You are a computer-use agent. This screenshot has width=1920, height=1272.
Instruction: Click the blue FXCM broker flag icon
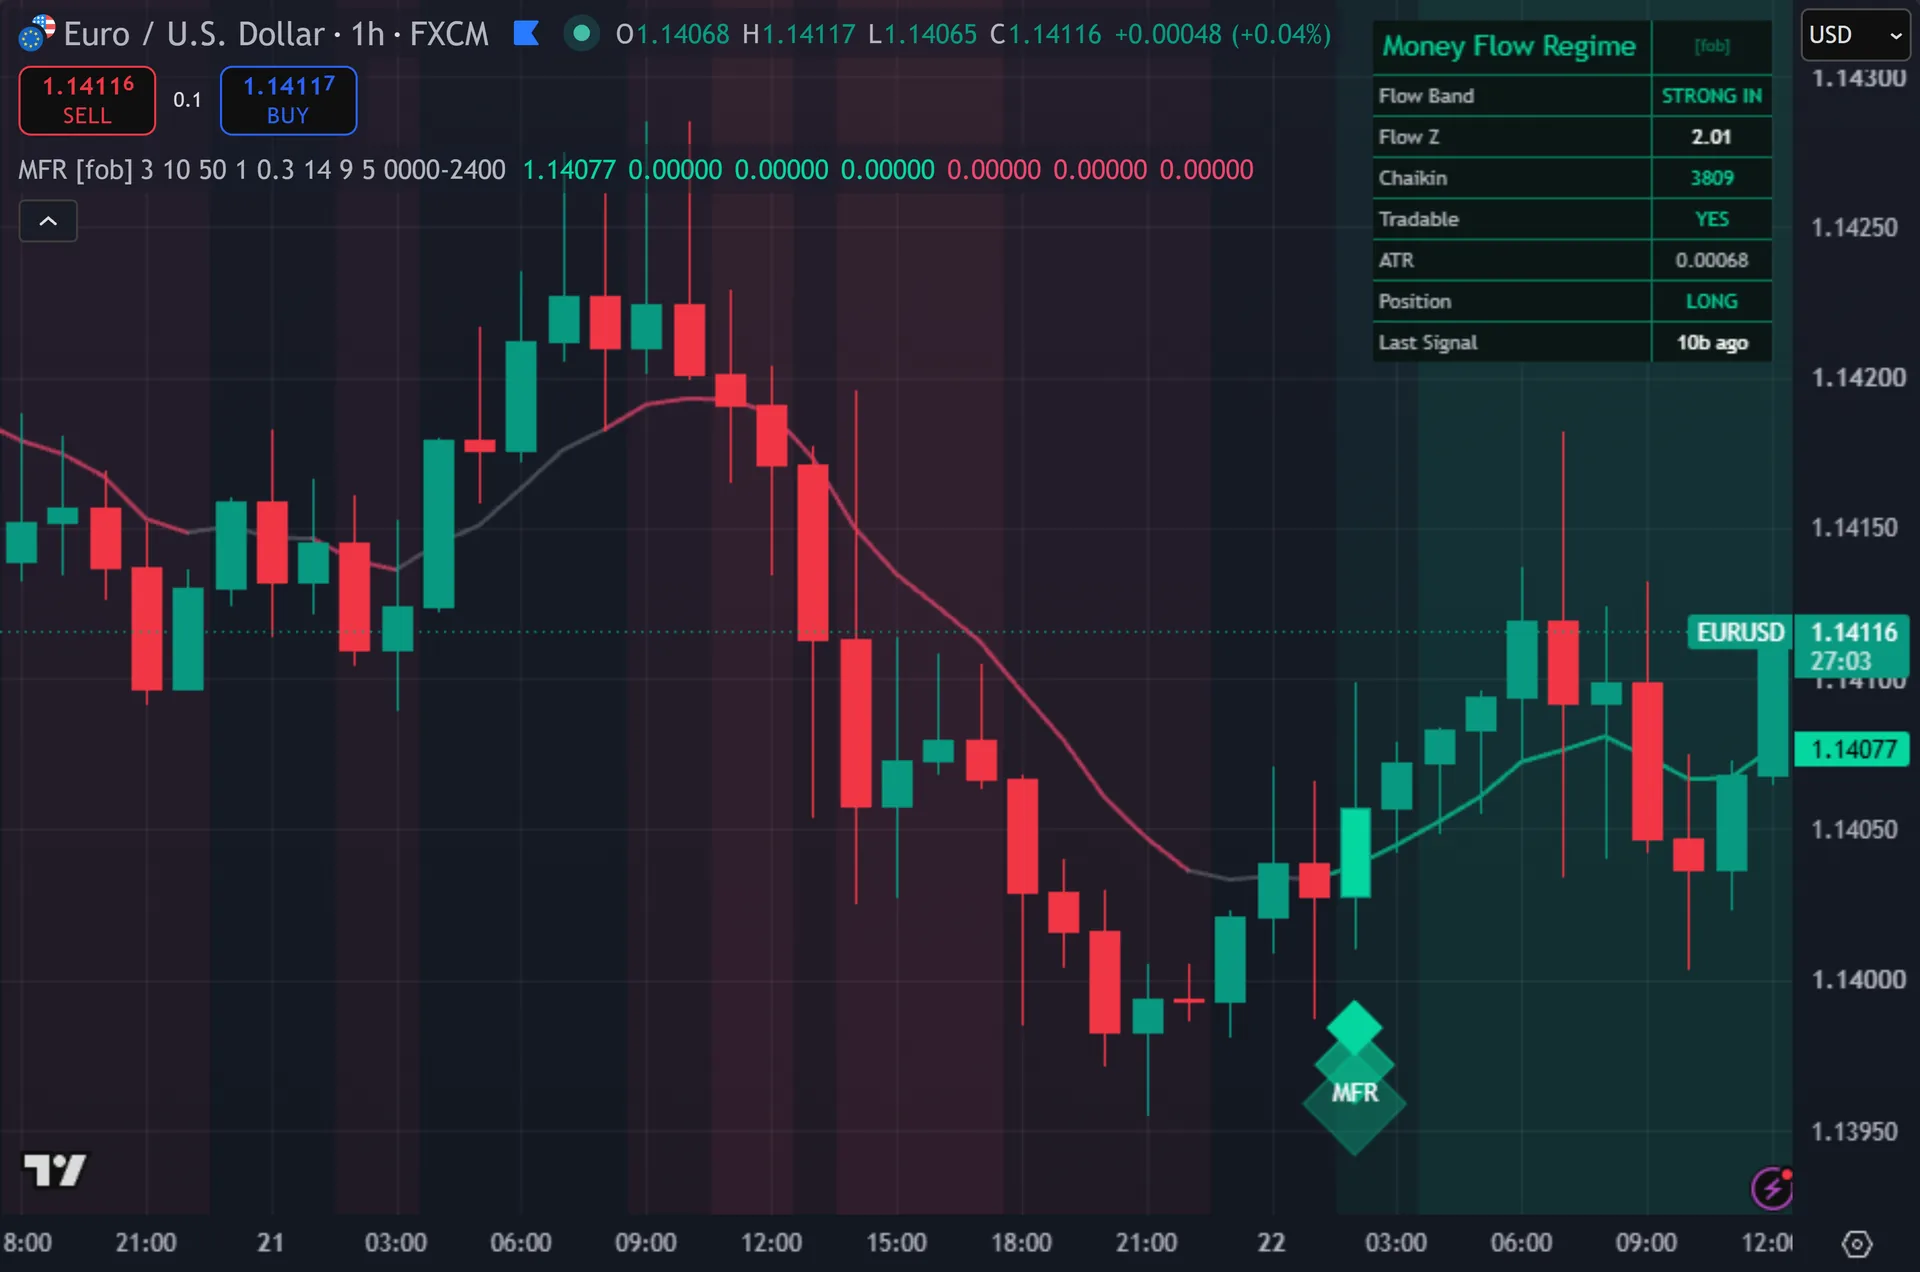(526, 34)
